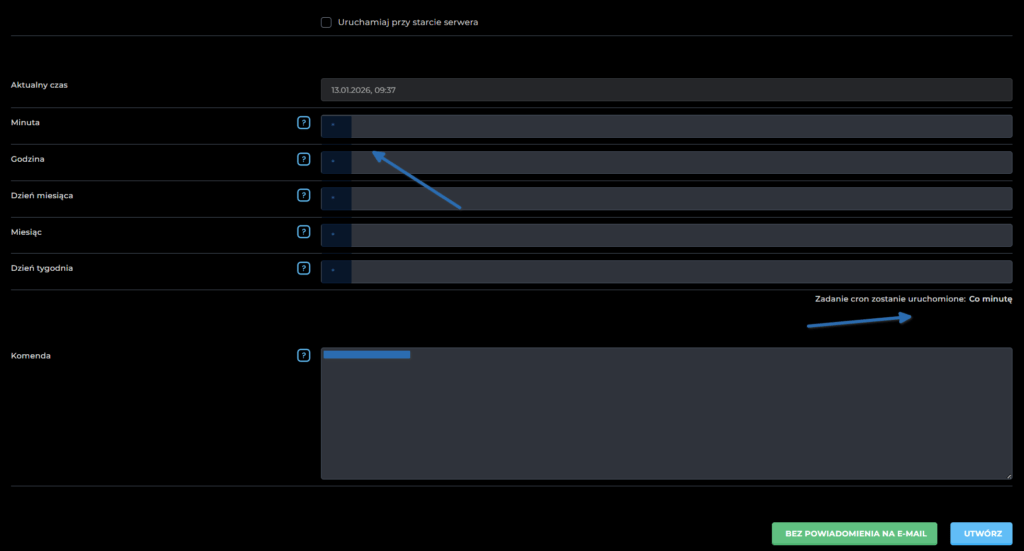Click help icon next to Dzień miesiąca
This screenshot has width=1024, height=551.
[303, 195]
